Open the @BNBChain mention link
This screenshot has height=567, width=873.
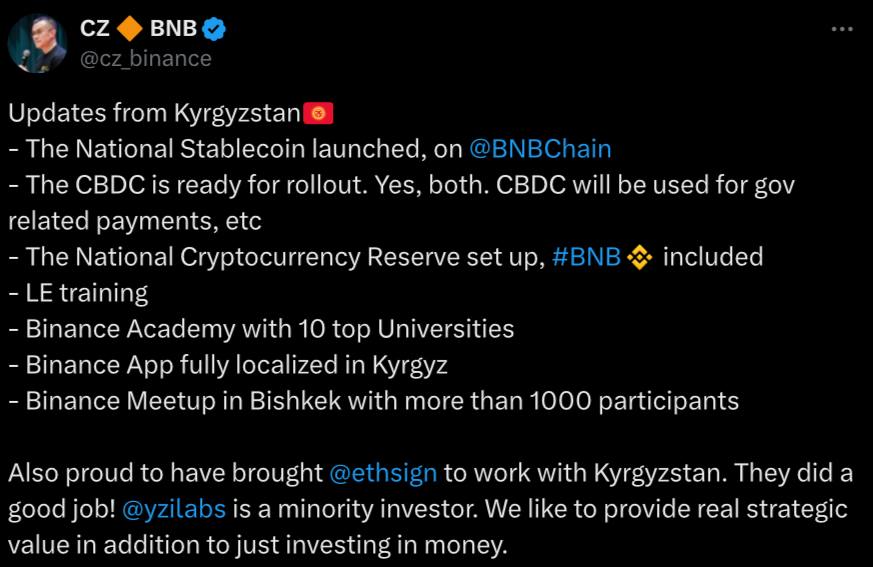click(x=540, y=149)
